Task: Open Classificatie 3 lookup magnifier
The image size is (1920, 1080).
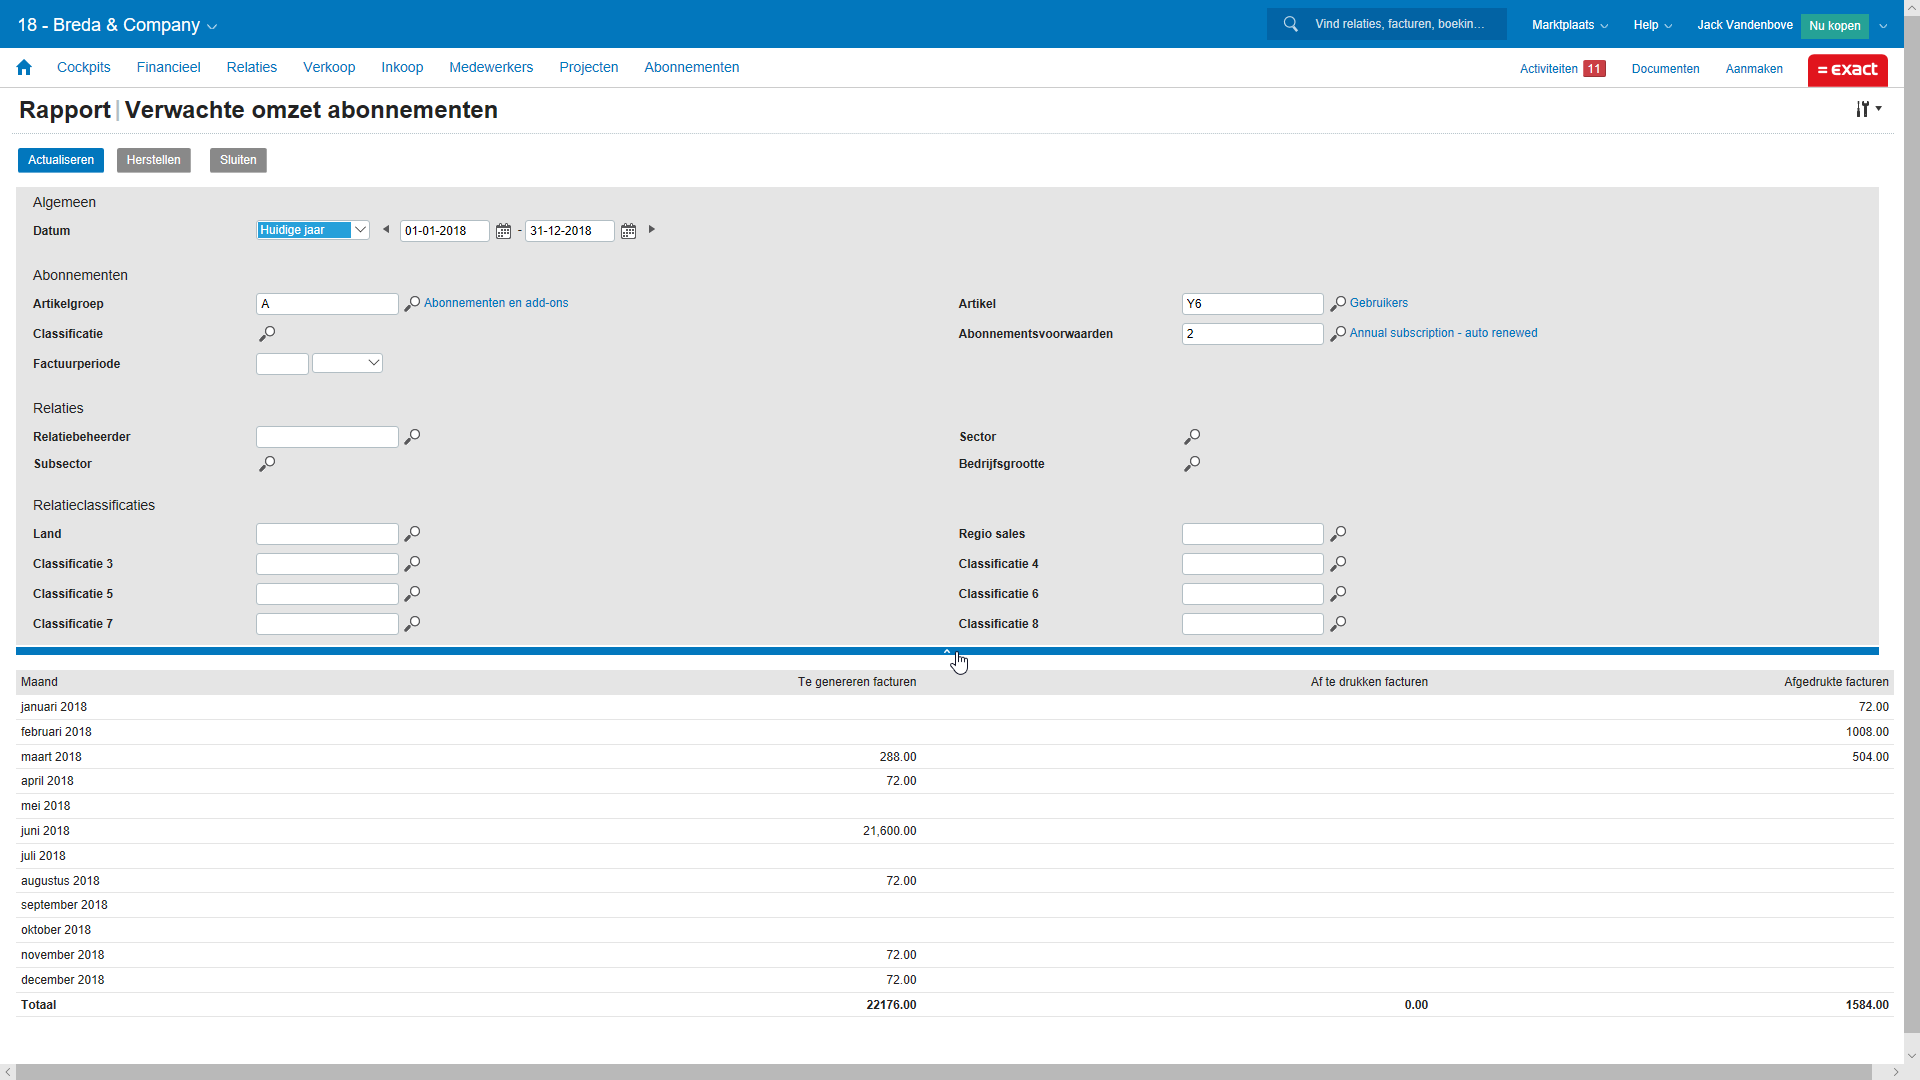Action: click(412, 564)
